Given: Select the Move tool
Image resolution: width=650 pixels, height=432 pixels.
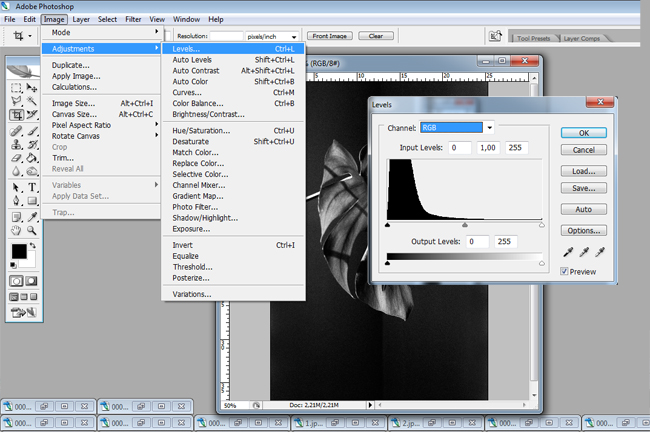Looking at the screenshot, I should tap(33, 88).
